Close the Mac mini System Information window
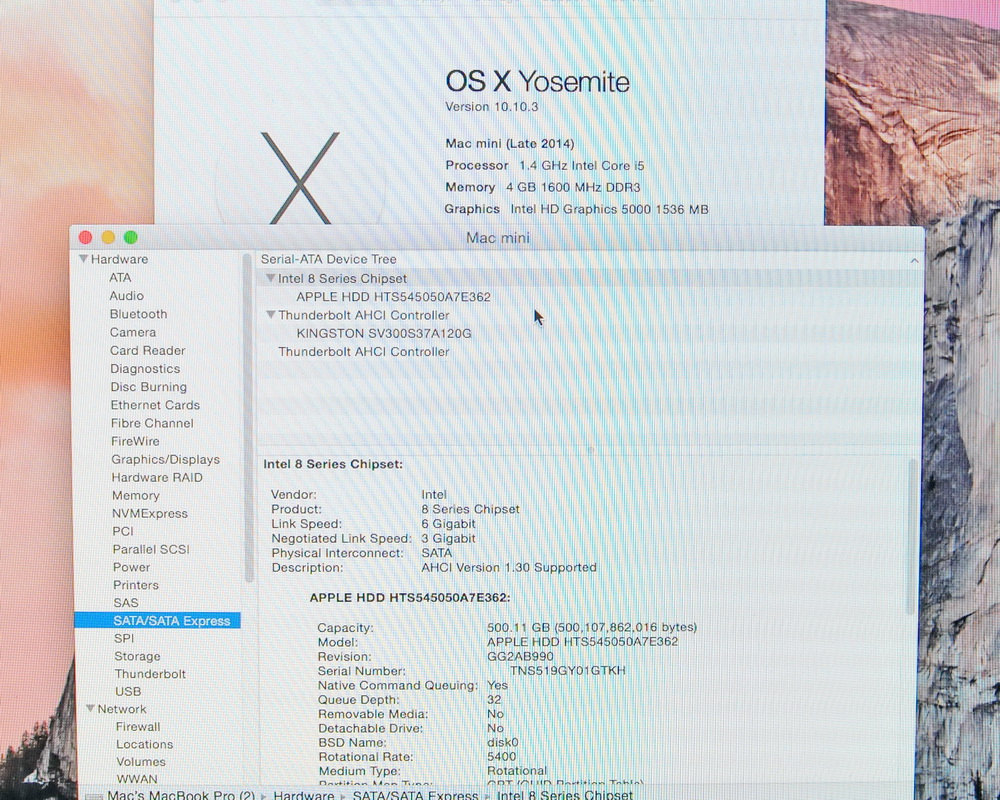 point(85,237)
